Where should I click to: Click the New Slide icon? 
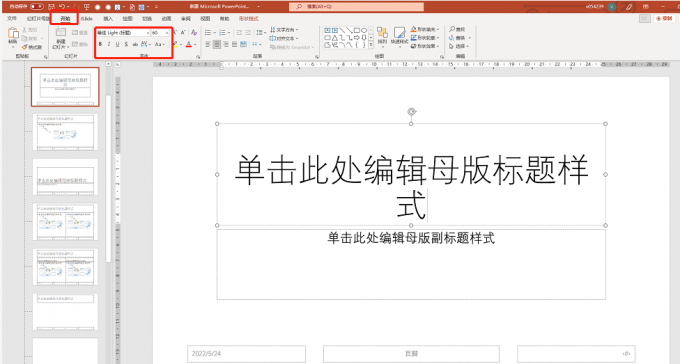coord(61,33)
